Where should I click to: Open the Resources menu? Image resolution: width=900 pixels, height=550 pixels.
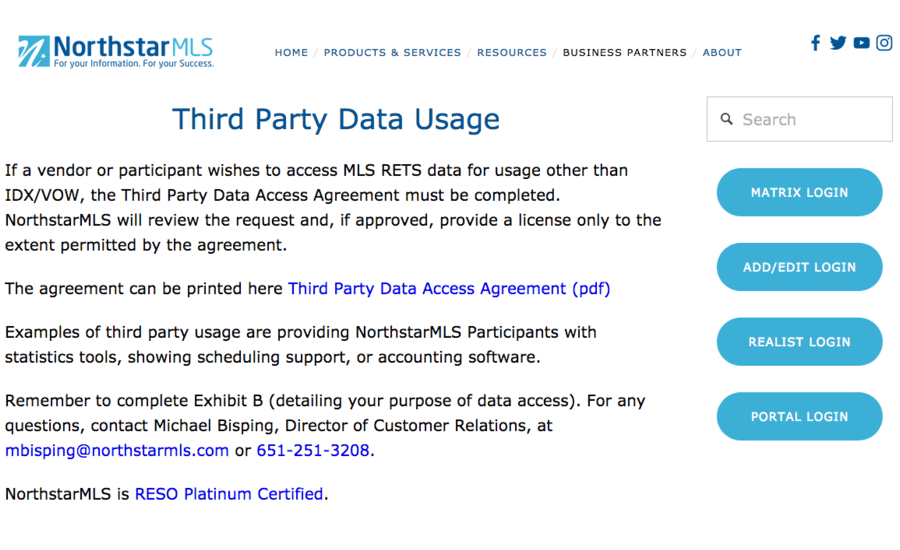pyautogui.click(x=511, y=53)
